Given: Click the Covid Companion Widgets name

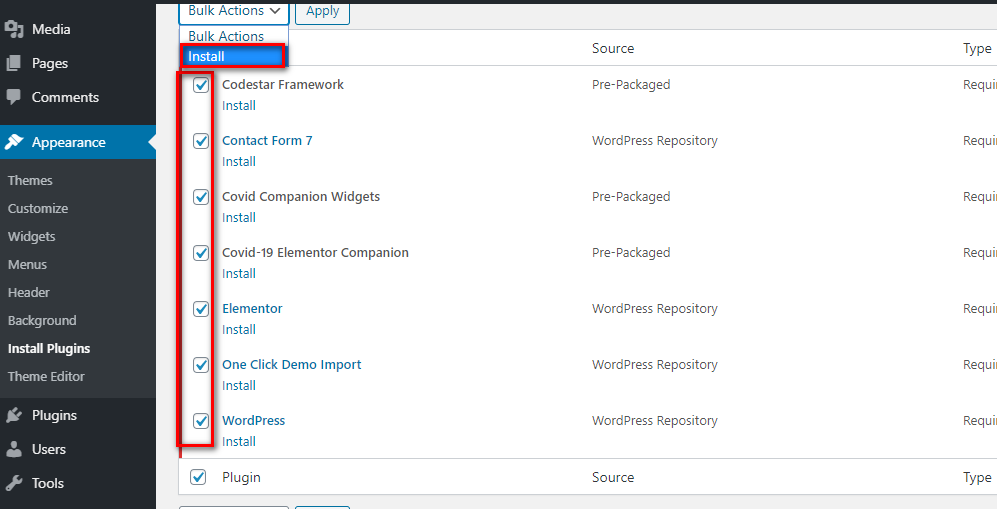Looking at the screenshot, I should tap(301, 197).
